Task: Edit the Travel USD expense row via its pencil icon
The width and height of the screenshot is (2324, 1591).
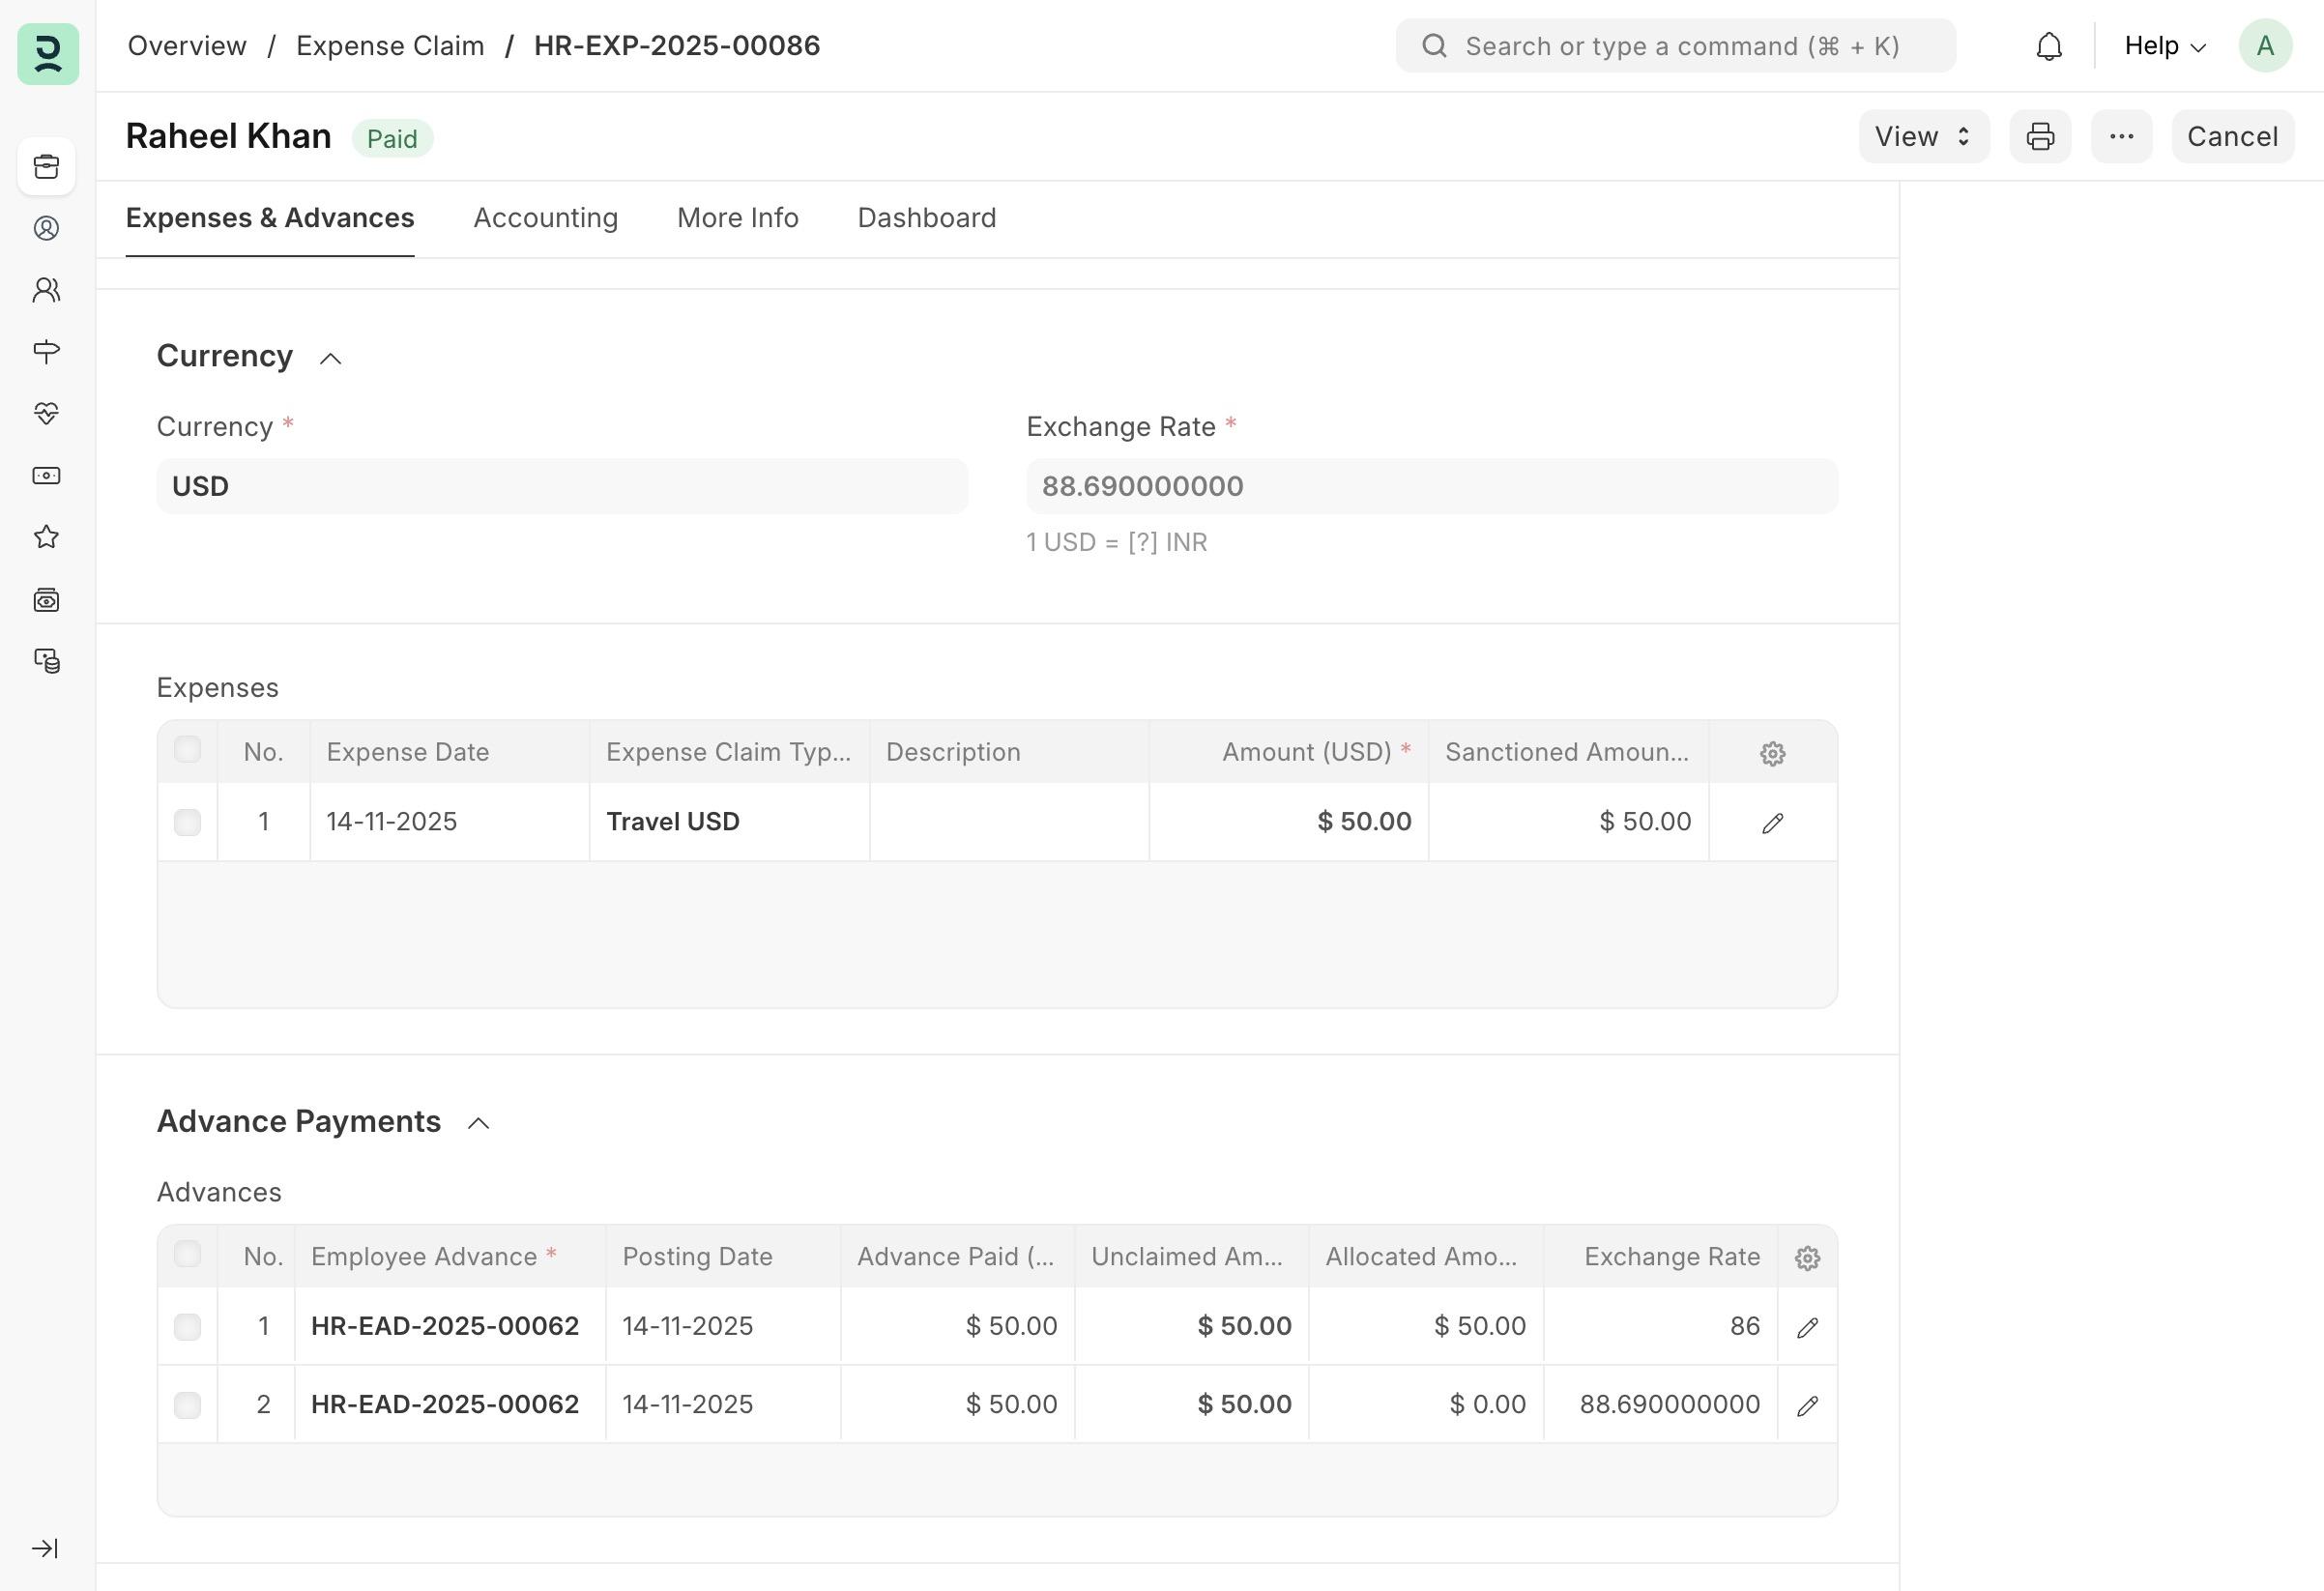Action: (1772, 823)
